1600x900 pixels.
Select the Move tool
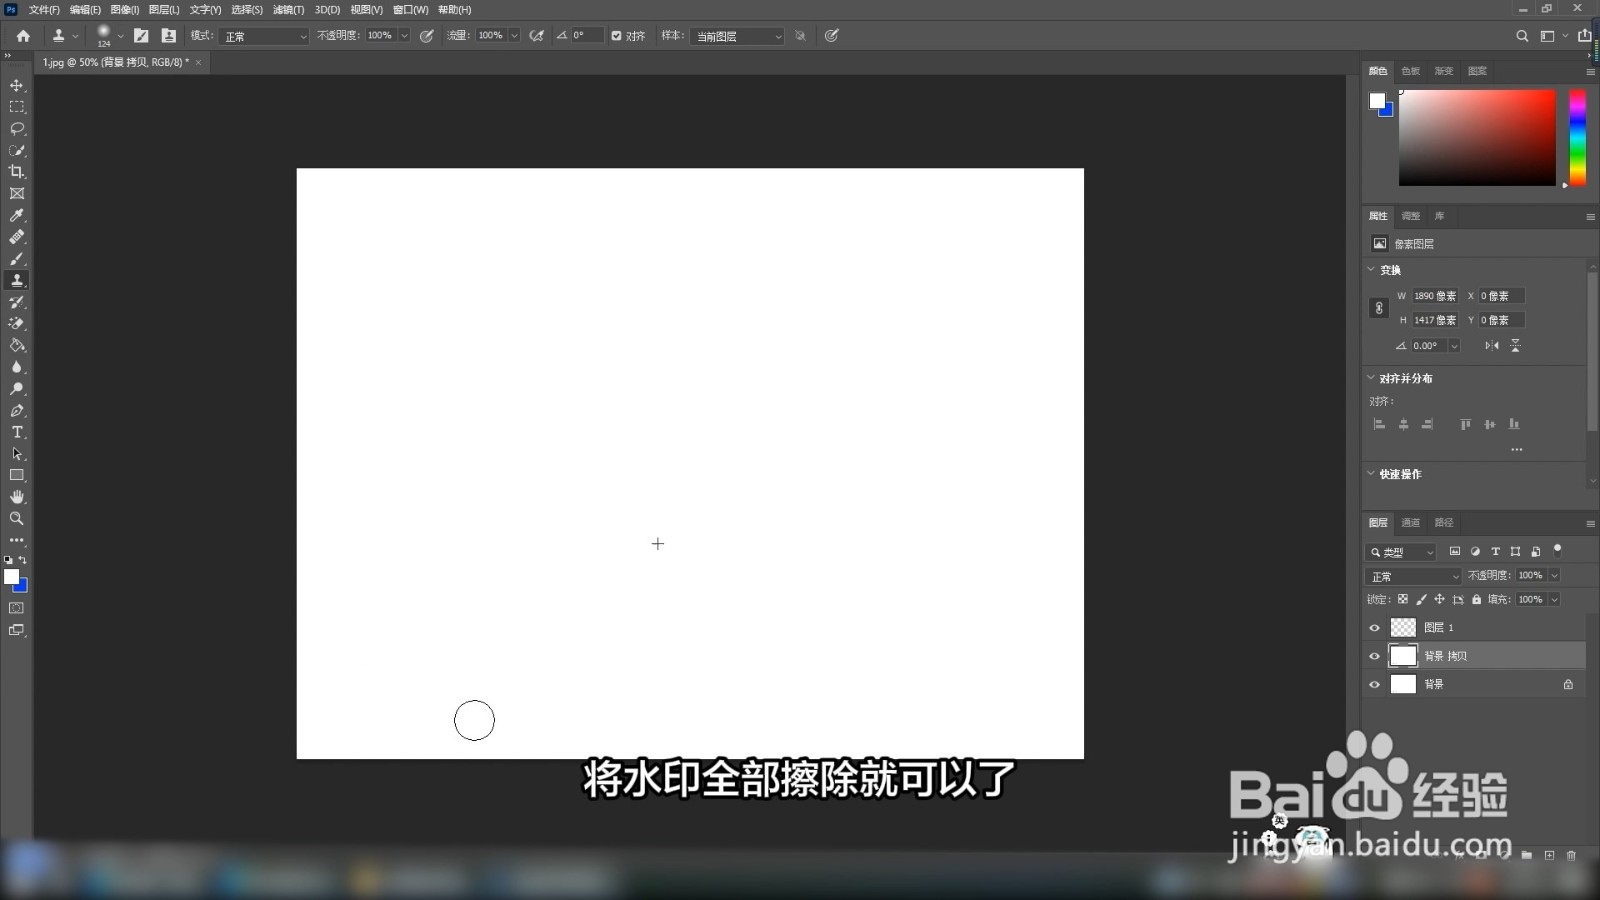point(16,85)
